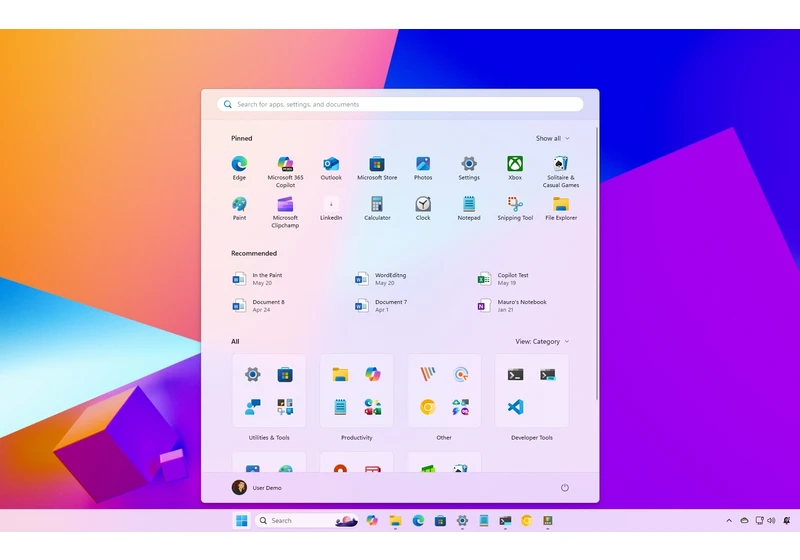Open striped-lines app icon in Other group
This screenshot has width=800, height=560.
[x=428, y=374]
